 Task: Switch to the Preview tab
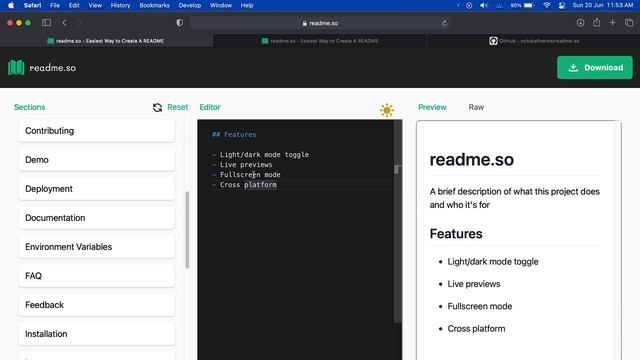(x=432, y=107)
